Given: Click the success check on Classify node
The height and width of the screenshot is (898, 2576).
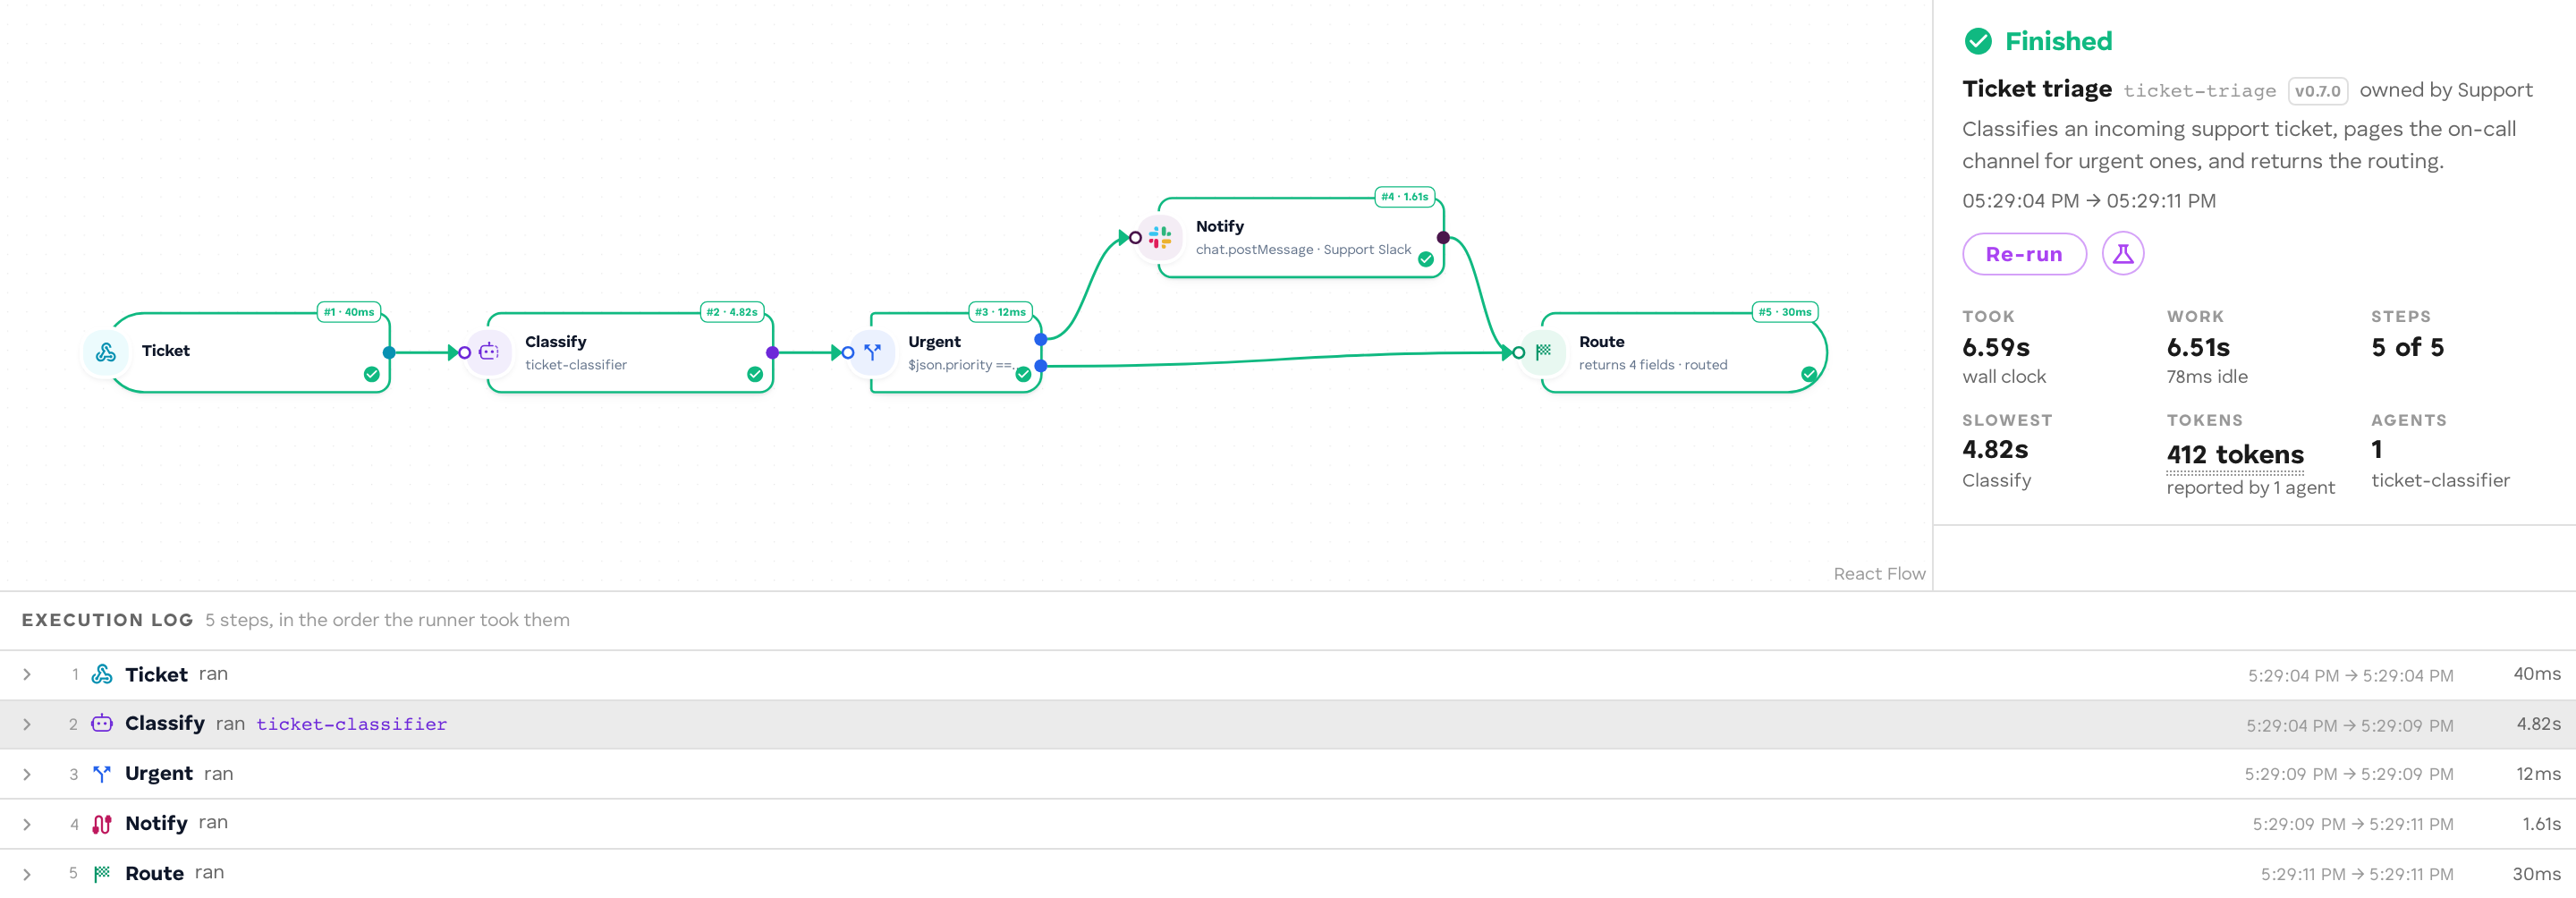Looking at the screenshot, I should [x=755, y=374].
